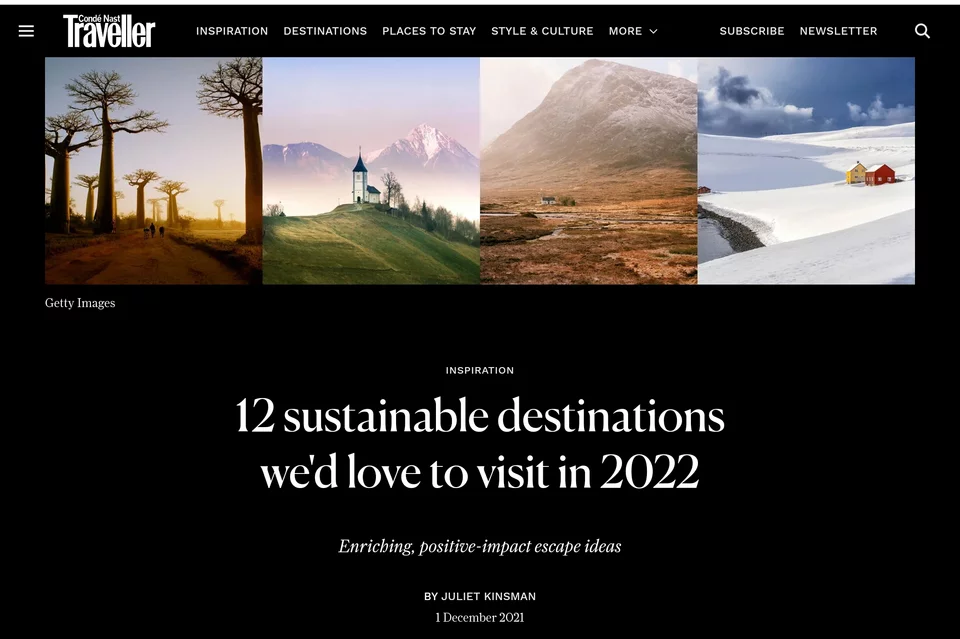Expand the More chevron arrow
This screenshot has height=639, width=960.
653,31
